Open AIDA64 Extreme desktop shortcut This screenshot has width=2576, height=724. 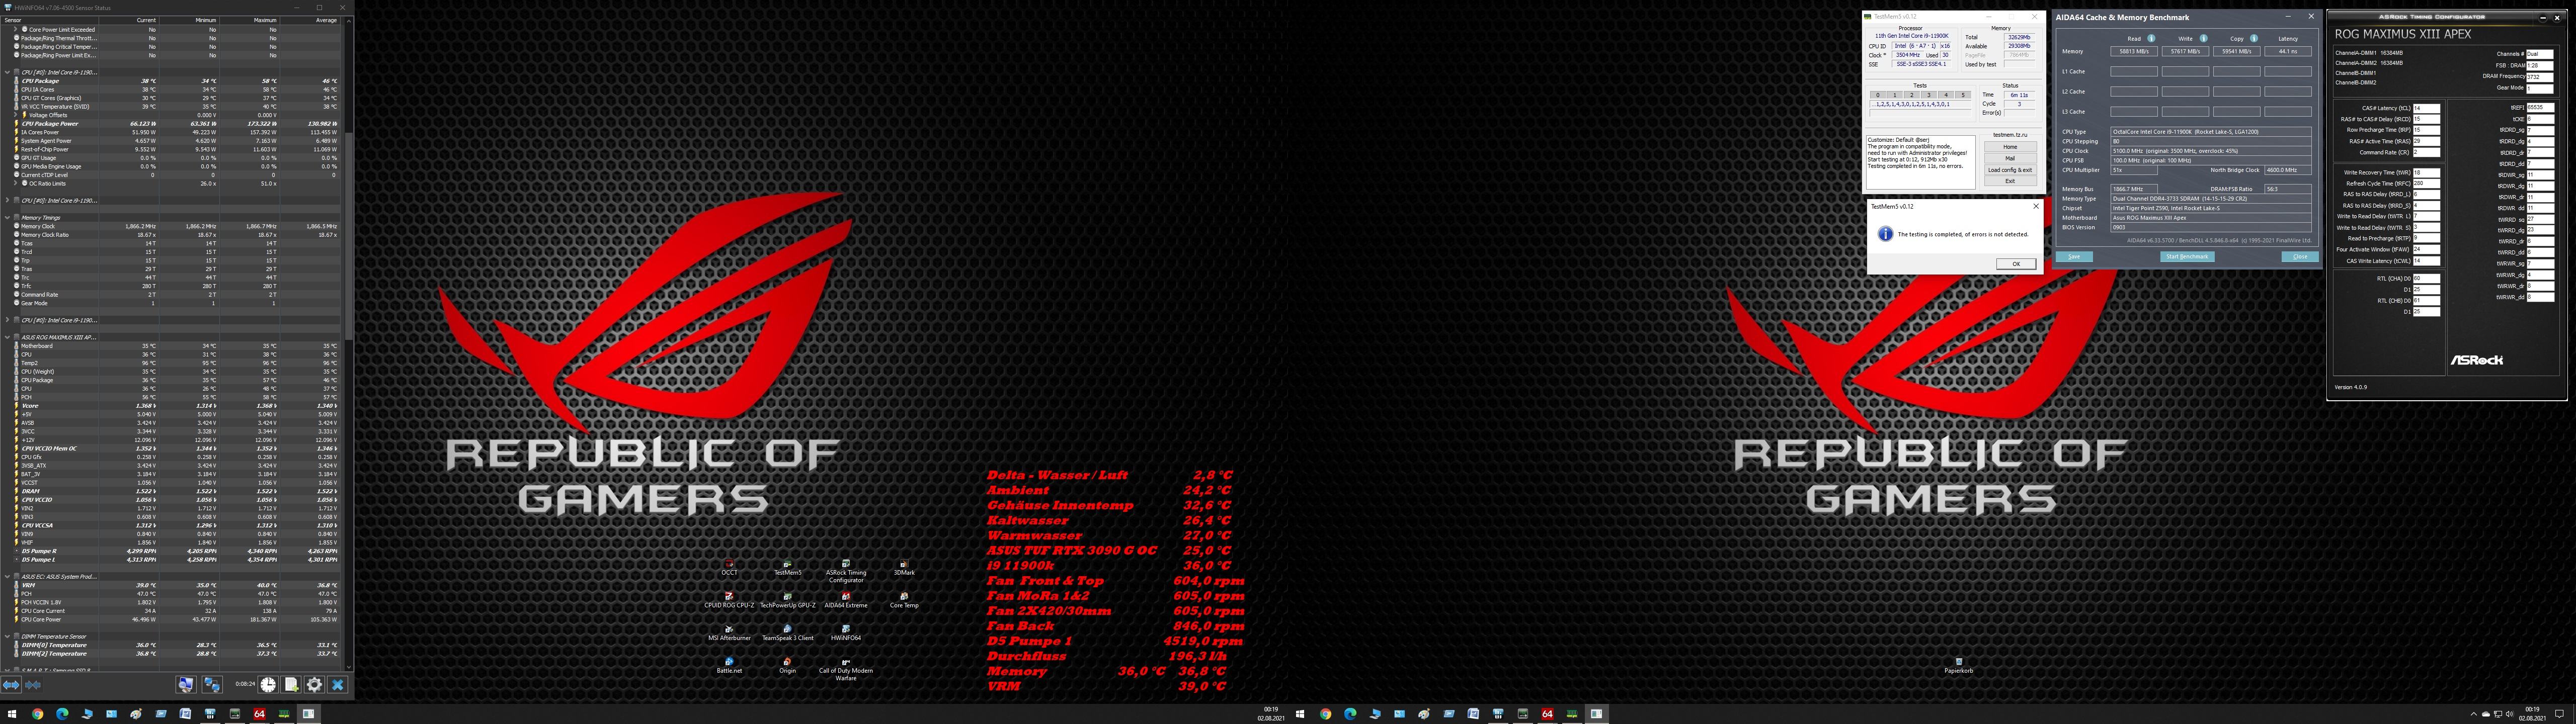pos(846,600)
